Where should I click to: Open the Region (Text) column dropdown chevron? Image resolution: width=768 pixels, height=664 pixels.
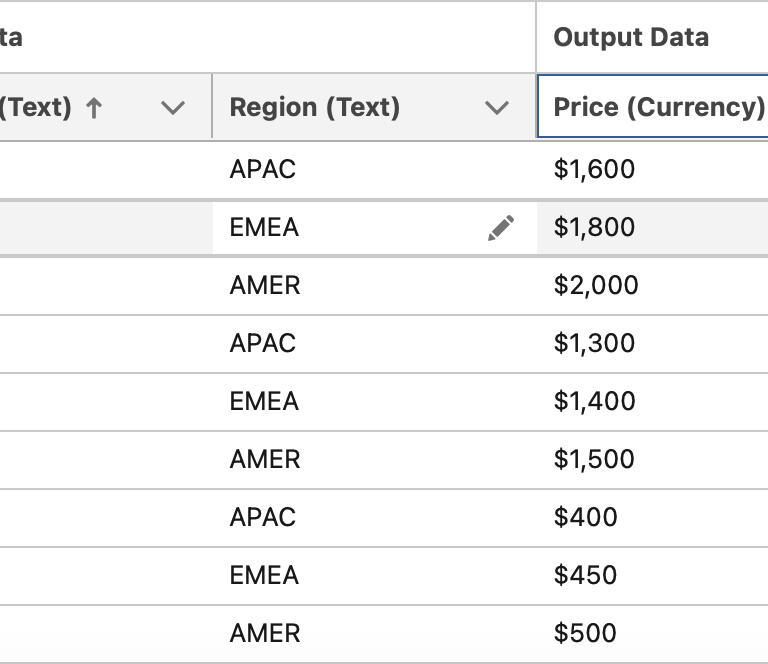(497, 108)
